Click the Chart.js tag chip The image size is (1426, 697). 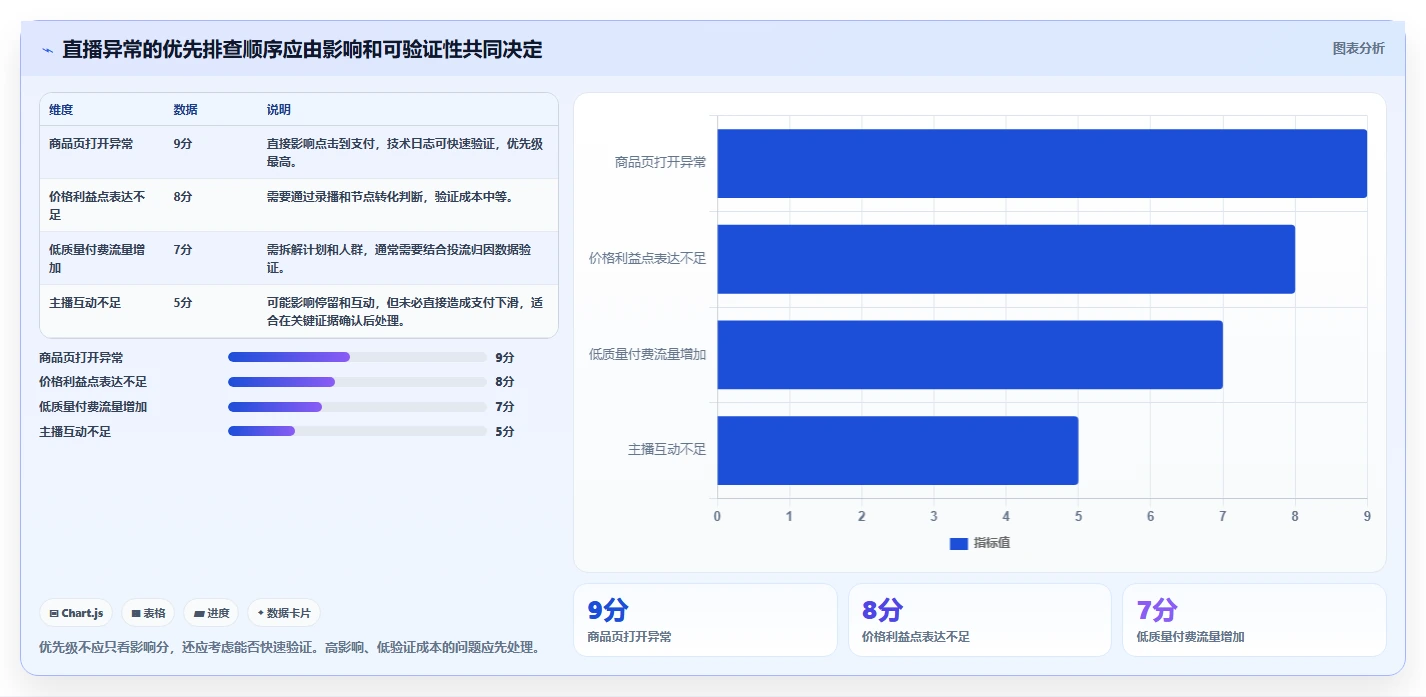click(x=76, y=613)
